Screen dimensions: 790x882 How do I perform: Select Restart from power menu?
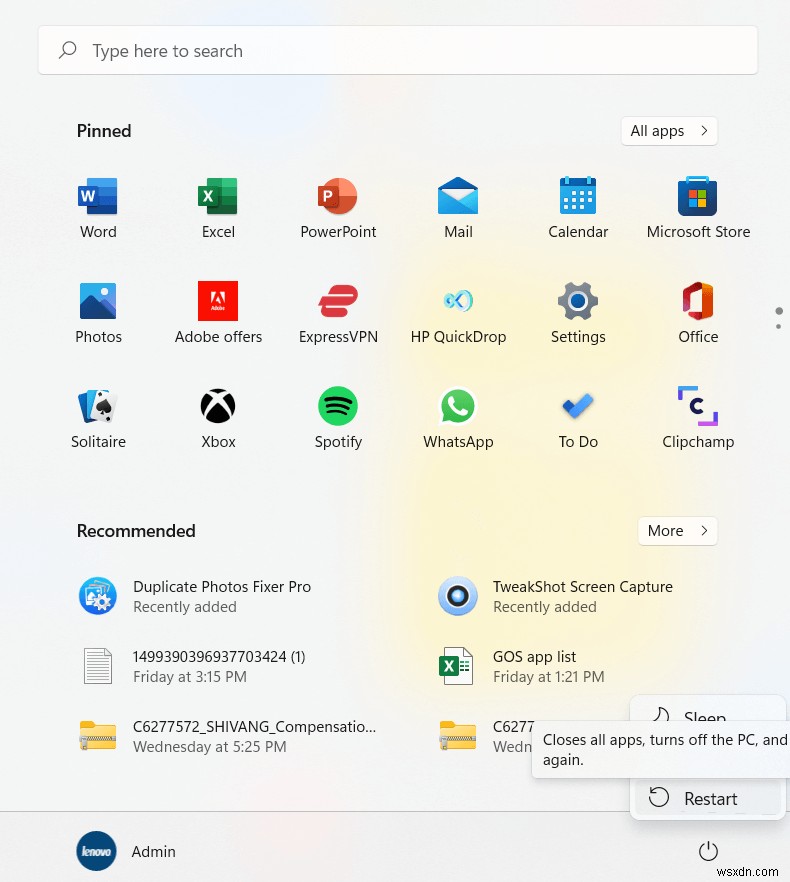pos(708,798)
